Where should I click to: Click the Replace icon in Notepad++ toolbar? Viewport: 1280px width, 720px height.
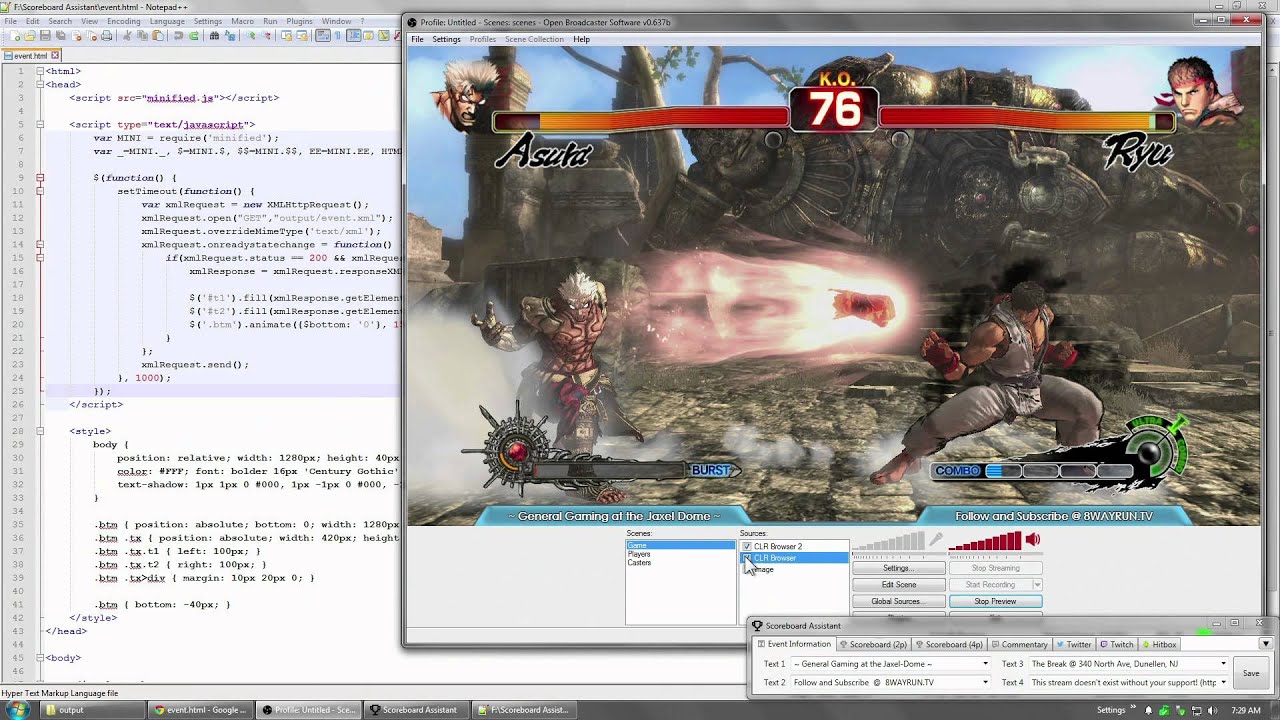tap(230, 36)
